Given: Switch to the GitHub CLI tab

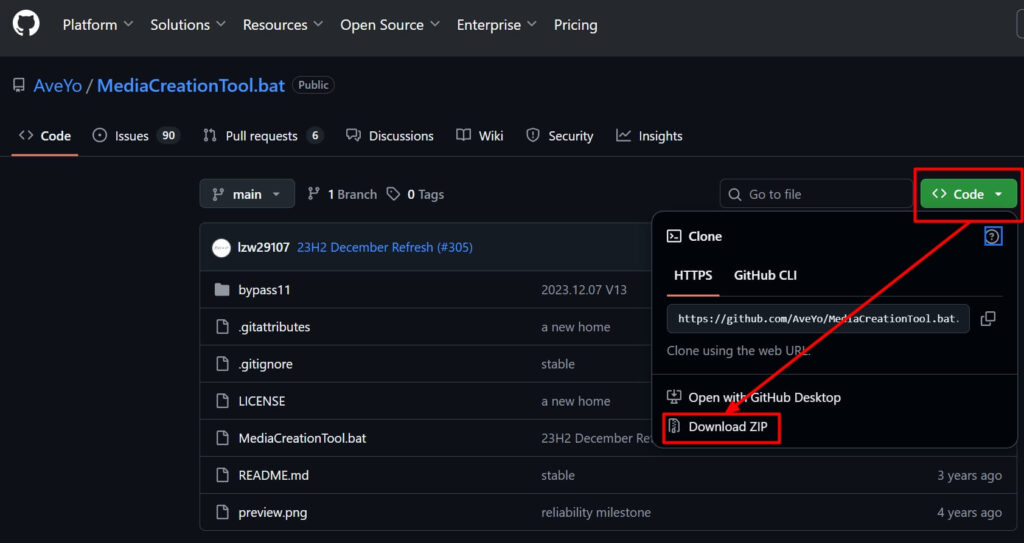Looking at the screenshot, I should tap(765, 275).
